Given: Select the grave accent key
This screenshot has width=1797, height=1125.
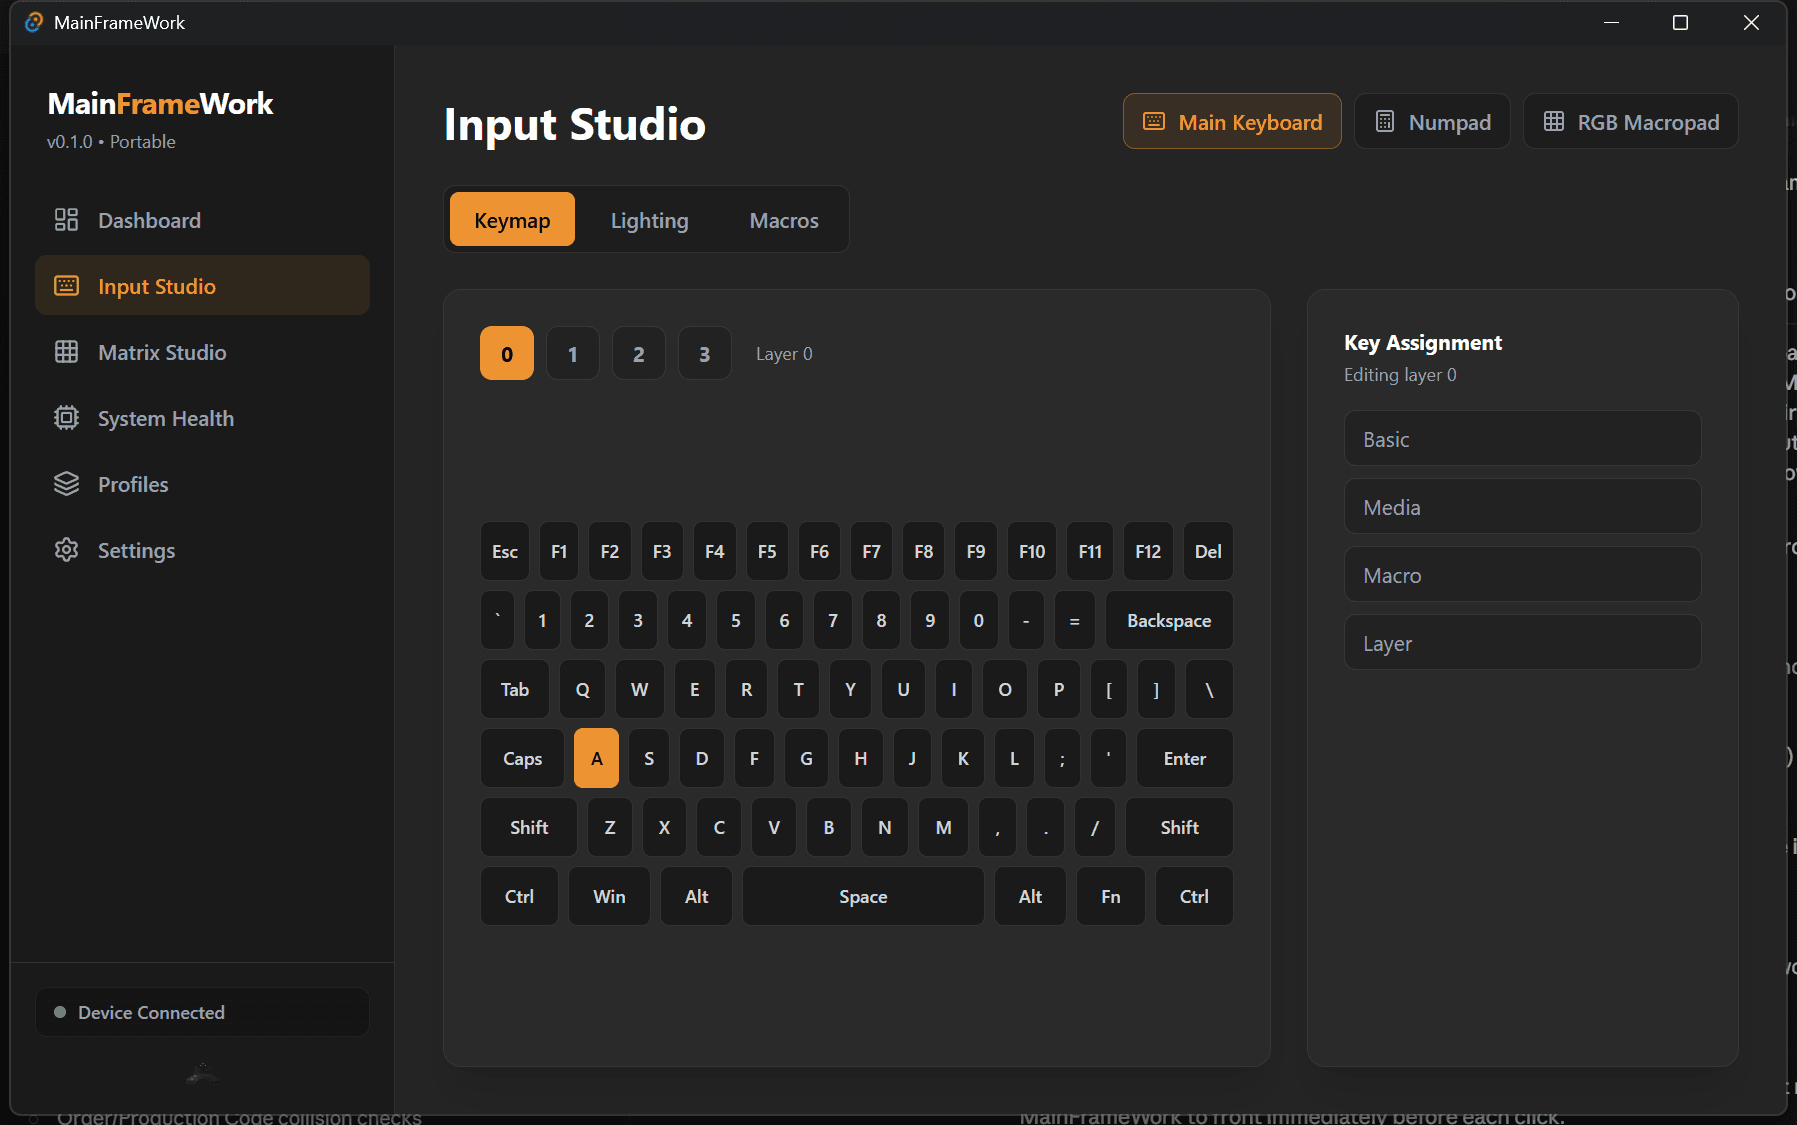Looking at the screenshot, I should [498, 620].
